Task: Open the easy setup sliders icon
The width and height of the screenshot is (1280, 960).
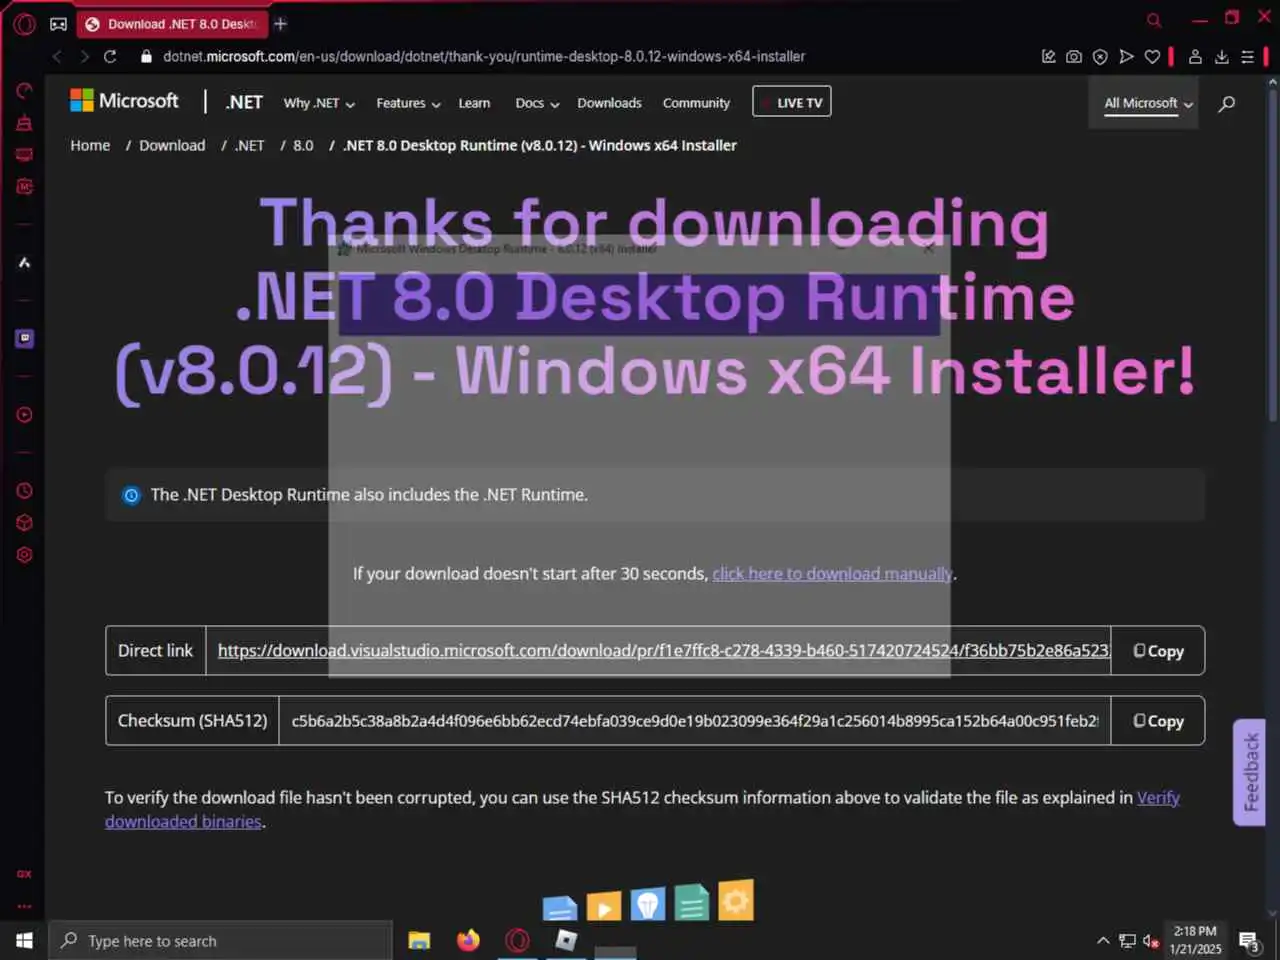Action: click(x=1247, y=57)
